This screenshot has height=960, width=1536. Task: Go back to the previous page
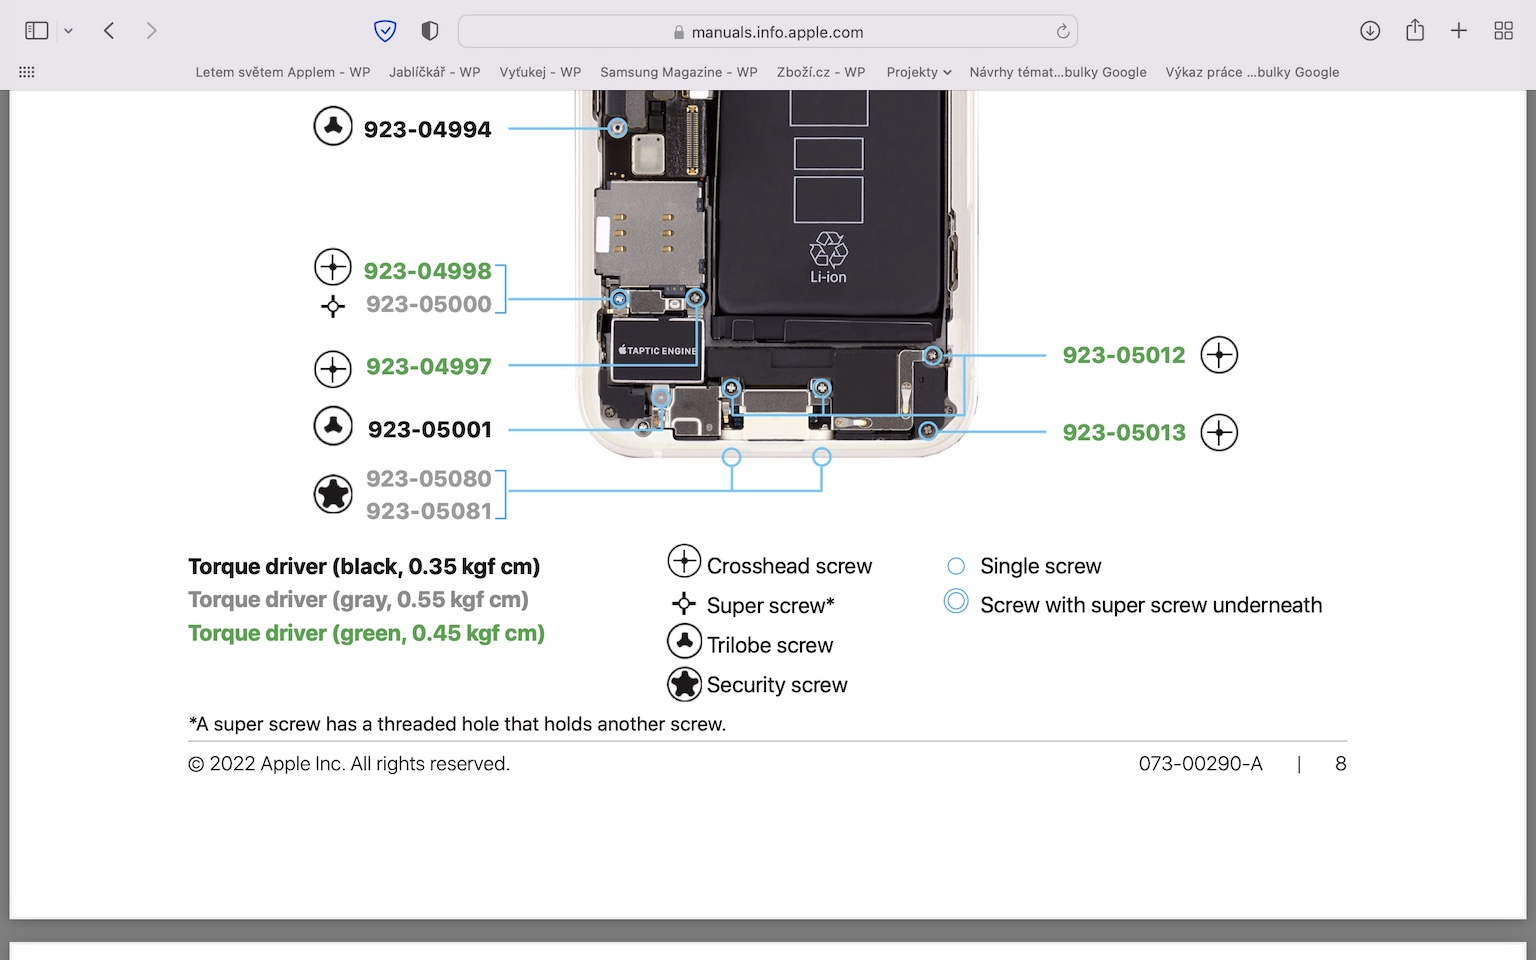(x=109, y=31)
